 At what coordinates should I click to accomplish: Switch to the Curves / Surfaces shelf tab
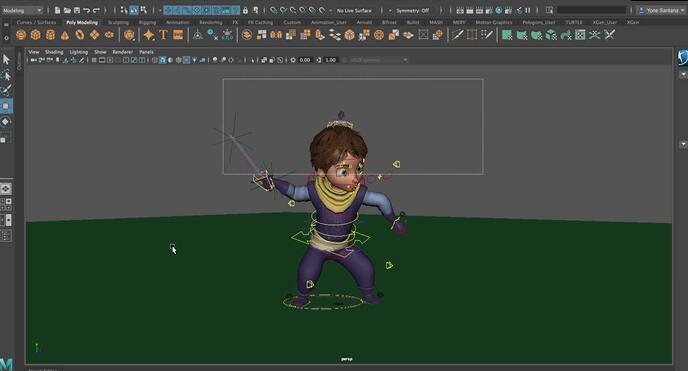point(36,22)
